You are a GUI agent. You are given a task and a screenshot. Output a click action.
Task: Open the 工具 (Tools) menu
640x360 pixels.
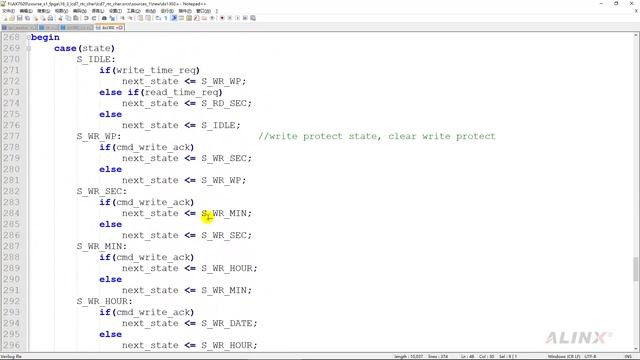(133, 11)
